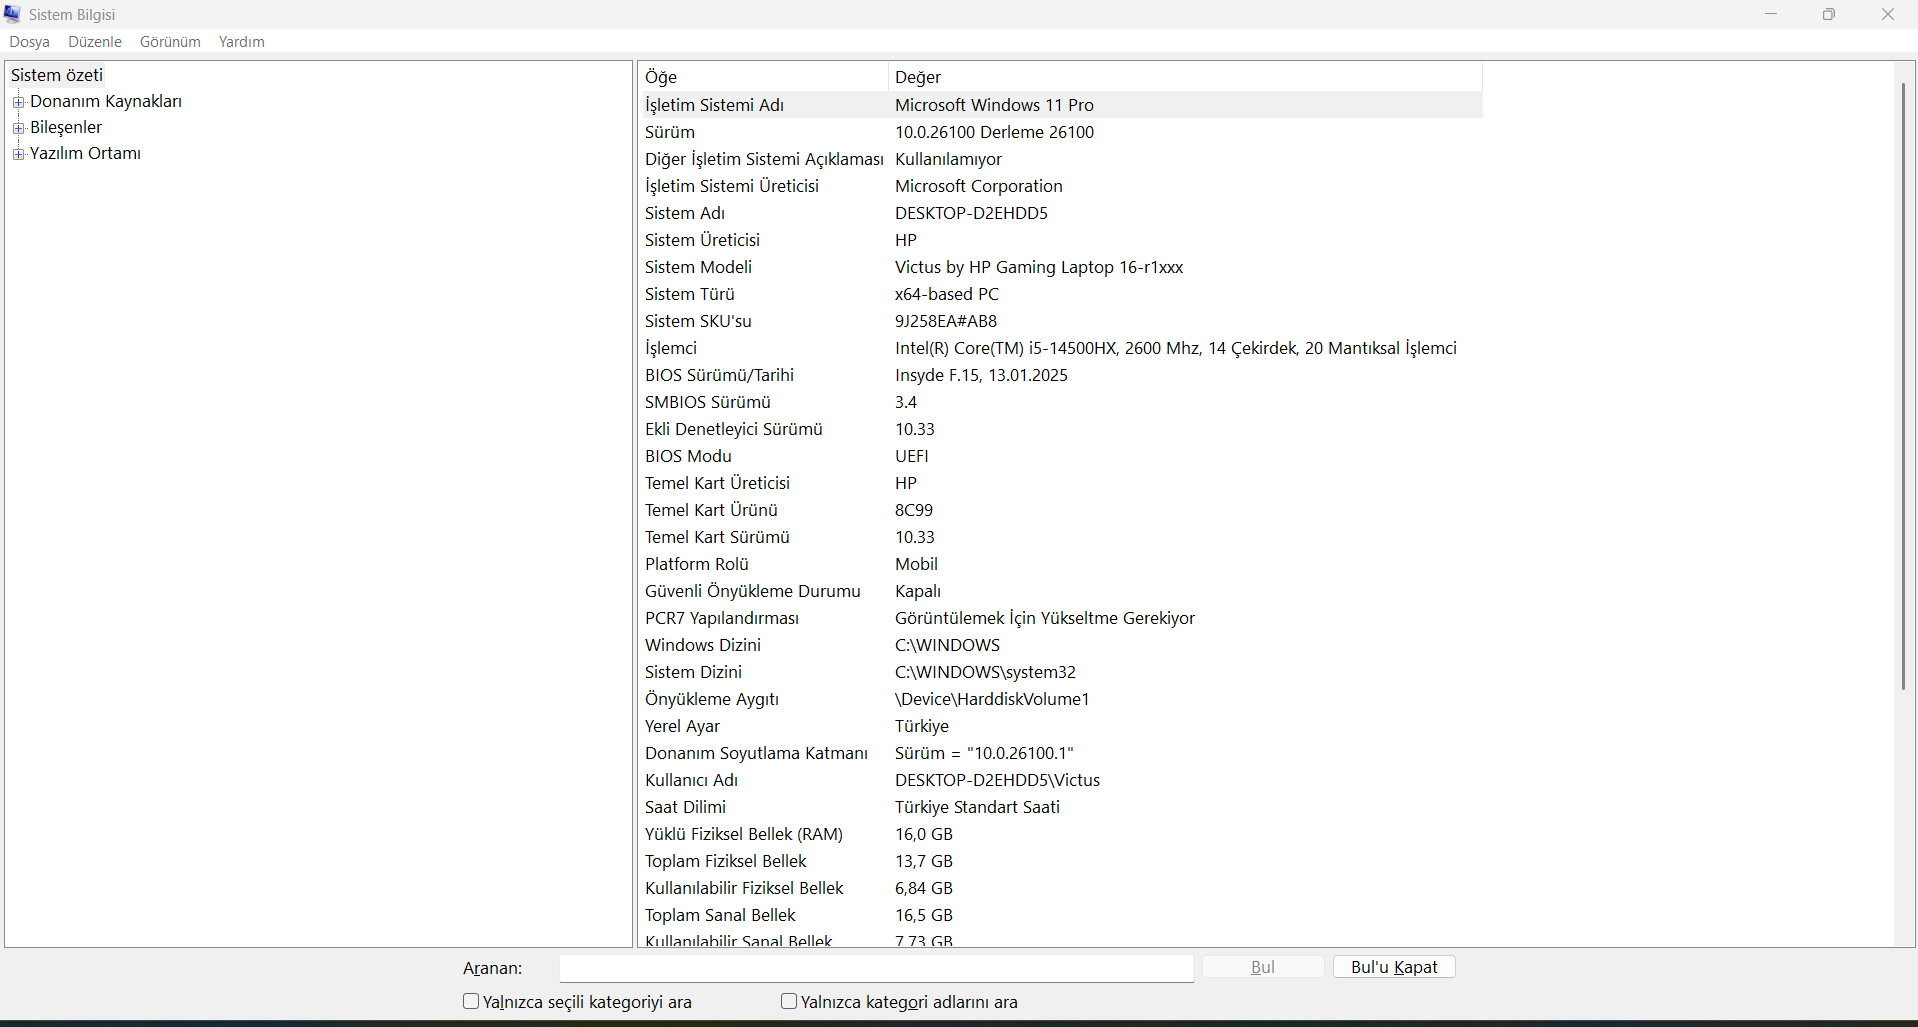1918x1027 pixels.
Task: Click the value '10.0.26100 Derleme 26100'
Action: tap(994, 132)
